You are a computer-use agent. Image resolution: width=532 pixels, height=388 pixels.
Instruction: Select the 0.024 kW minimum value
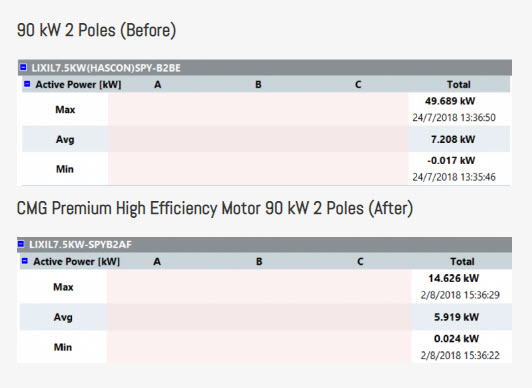(x=456, y=338)
